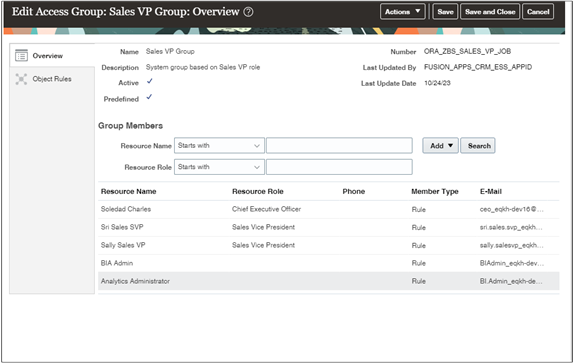Image resolution: width=574 pixels, height=363 pixels.
Task: Cancel editing the access group
Action: [538, 12]
